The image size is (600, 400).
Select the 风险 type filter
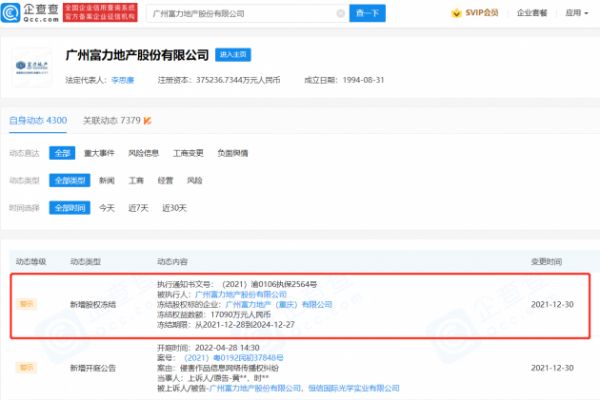pyautogui.click(x=194, y=180)
